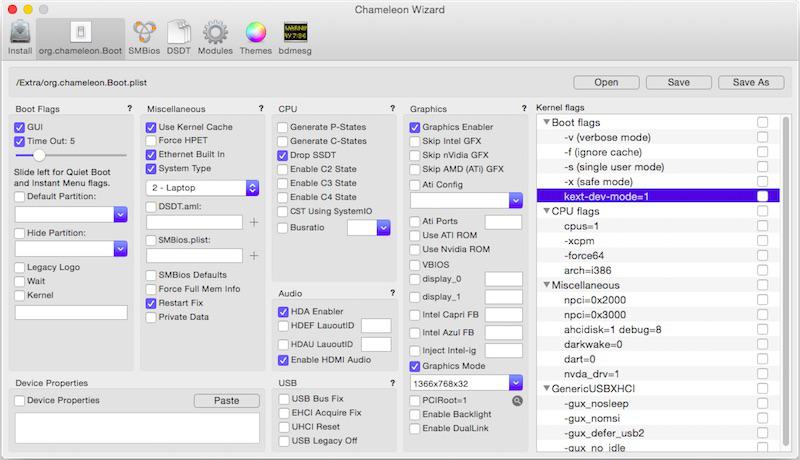Click the Save button
This screenshot has height=460, width=800.
tap(679, 83)
